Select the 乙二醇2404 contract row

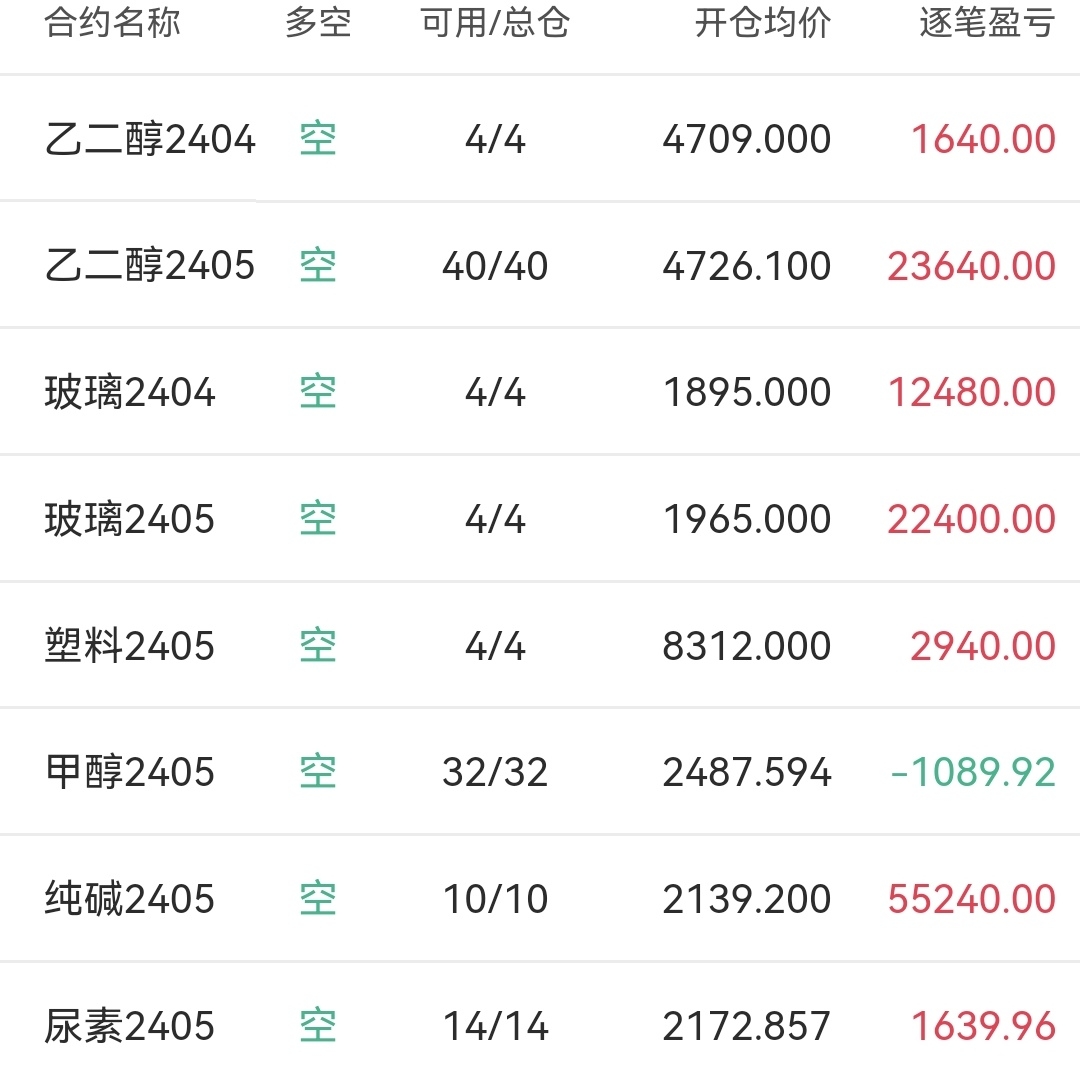(x=540, y=138)
